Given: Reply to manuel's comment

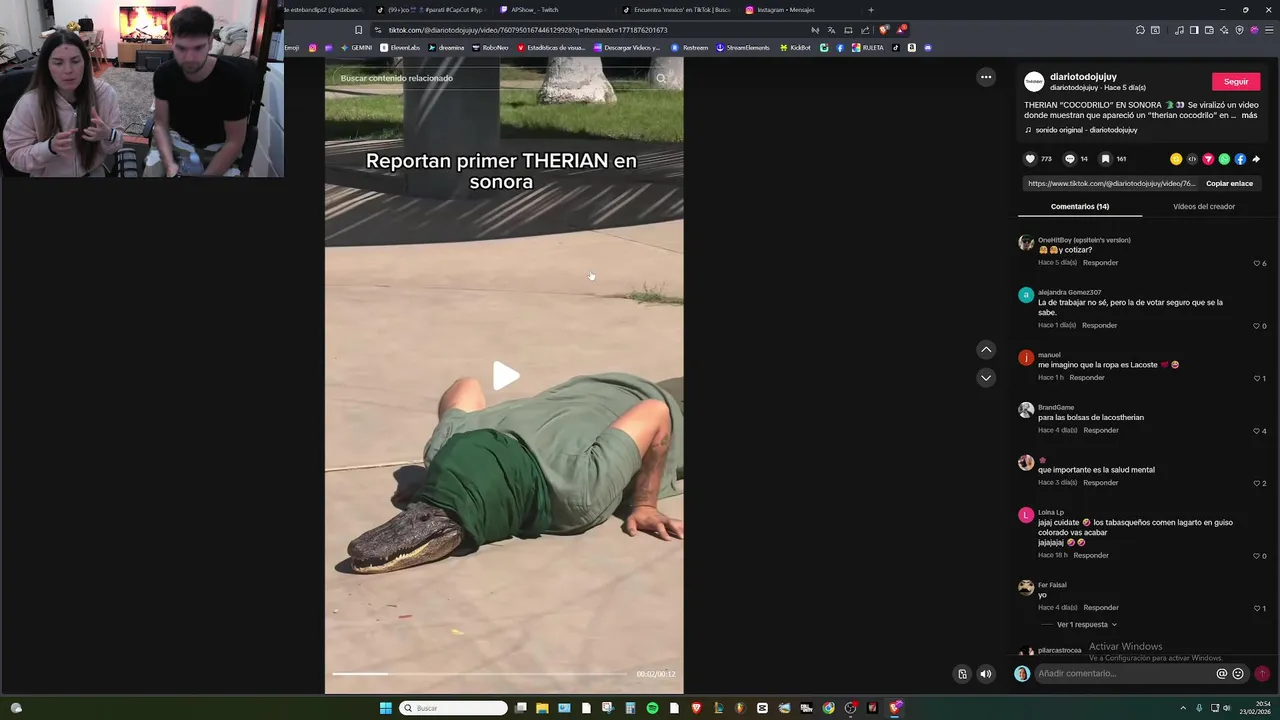Looking at the screenshot, I should tap(1087, 378).
